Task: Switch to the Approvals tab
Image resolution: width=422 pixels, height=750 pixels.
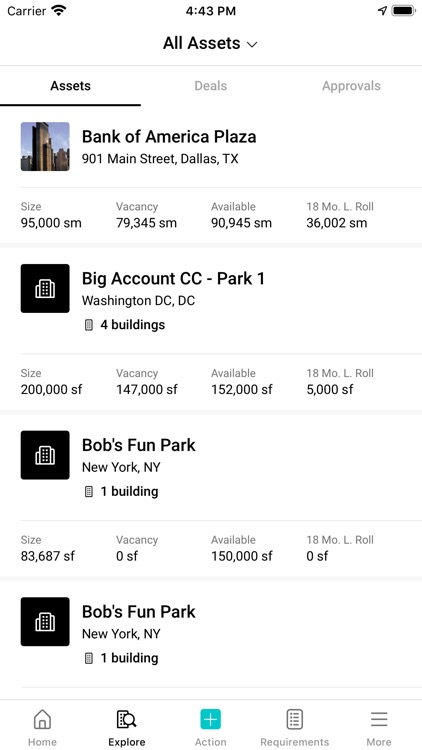Action: click(351, 86)
